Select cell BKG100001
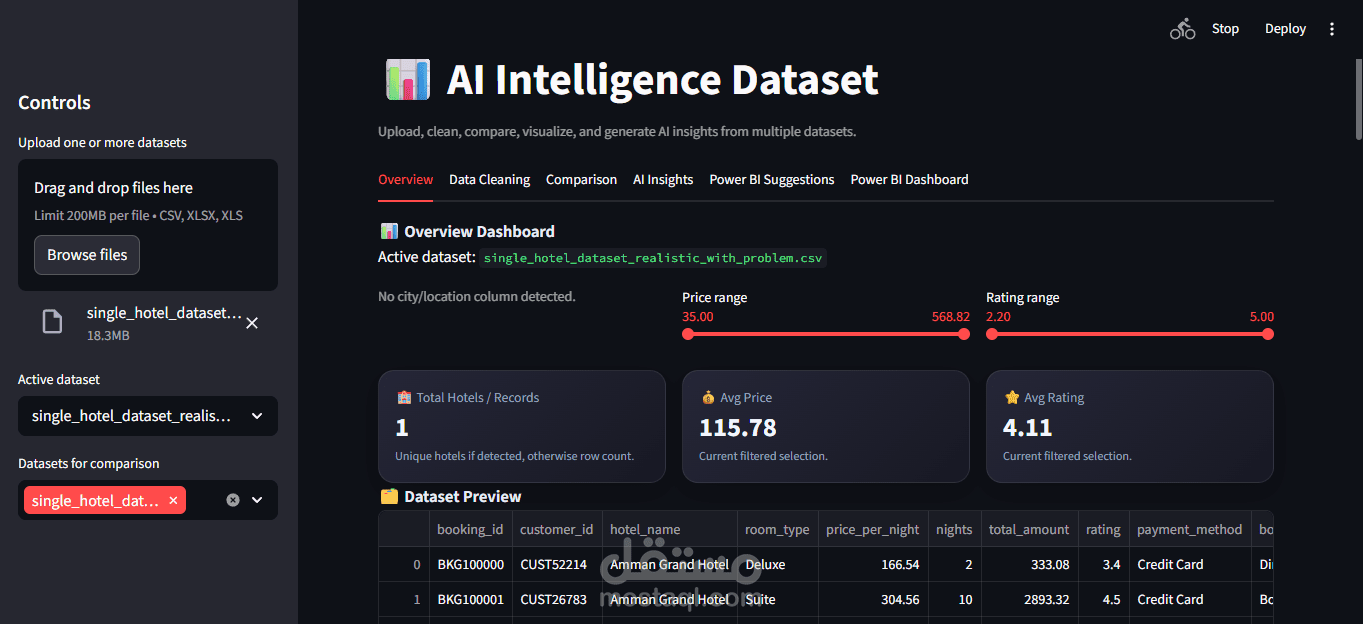Image resolution: width=1363 pixels, height=624 pixels. pos(470,599)
